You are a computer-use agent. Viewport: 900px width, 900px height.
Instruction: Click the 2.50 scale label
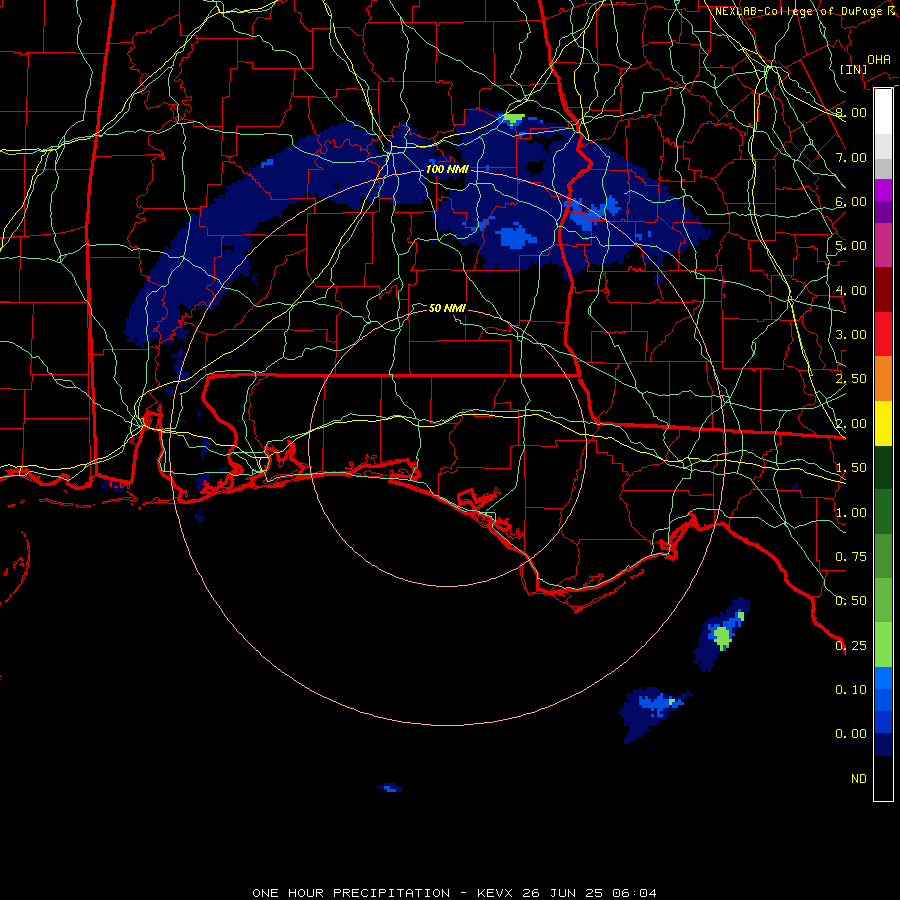coord(851,379)
